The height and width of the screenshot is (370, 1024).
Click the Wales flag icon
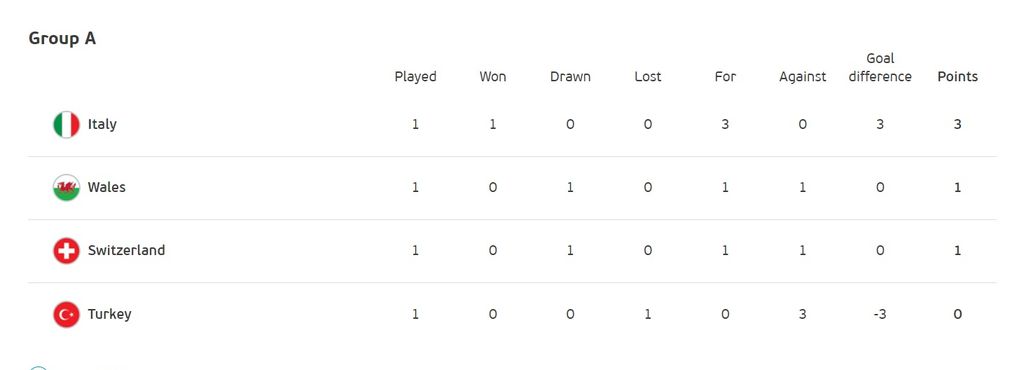[x=66, y=187]
